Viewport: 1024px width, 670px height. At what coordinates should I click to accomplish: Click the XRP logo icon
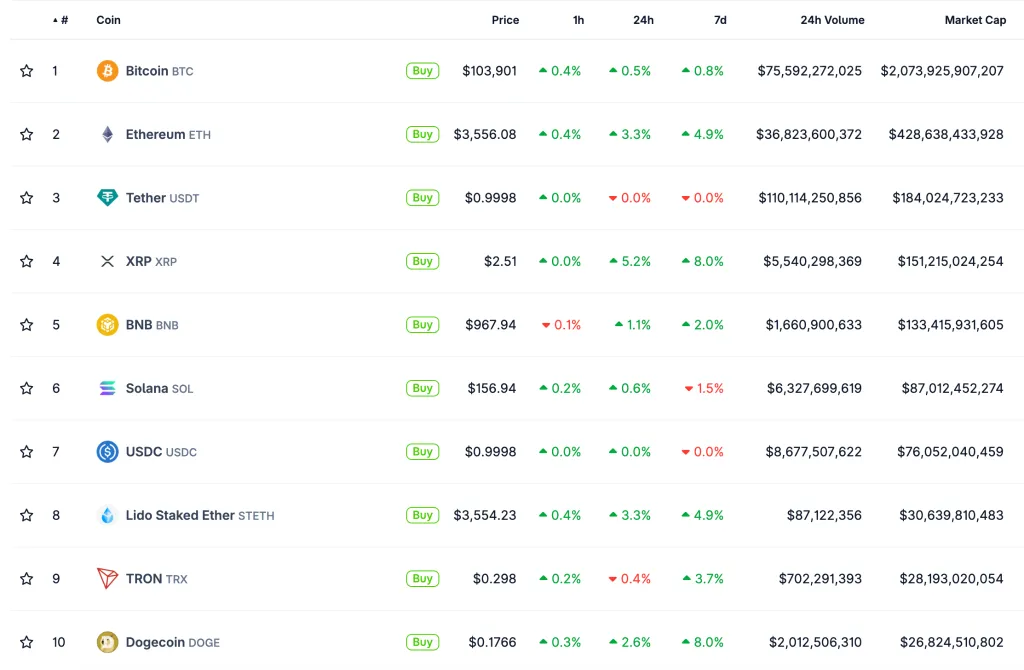click(107, 261)
